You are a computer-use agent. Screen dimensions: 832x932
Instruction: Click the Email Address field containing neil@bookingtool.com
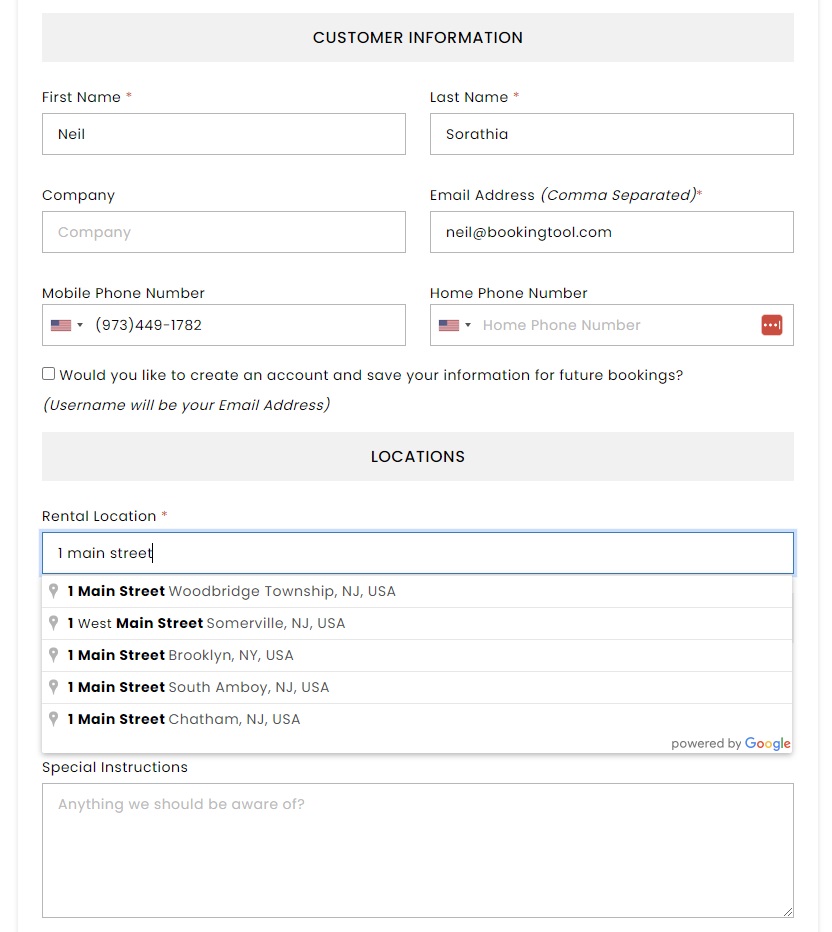coord(611,232)
